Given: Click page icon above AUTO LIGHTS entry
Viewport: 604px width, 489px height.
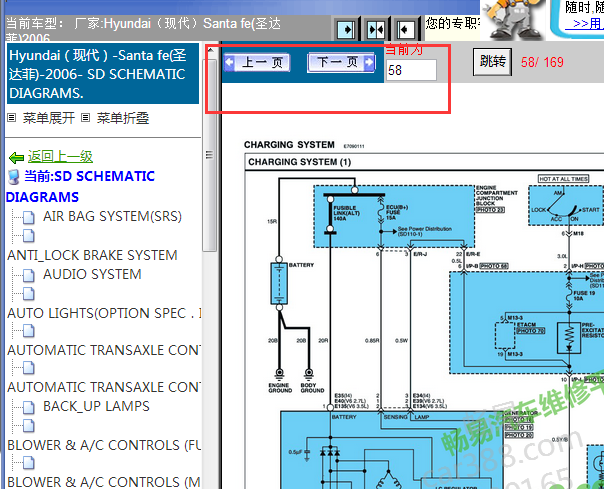Looking at the screenshot, I should (29, 294).
